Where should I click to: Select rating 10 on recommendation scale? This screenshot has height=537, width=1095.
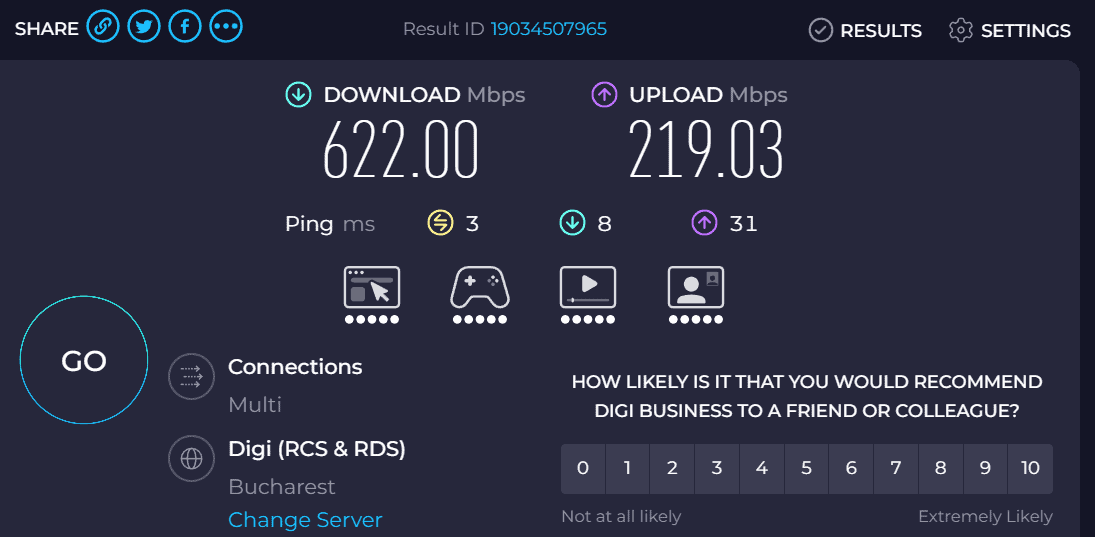coord(1030,468)
